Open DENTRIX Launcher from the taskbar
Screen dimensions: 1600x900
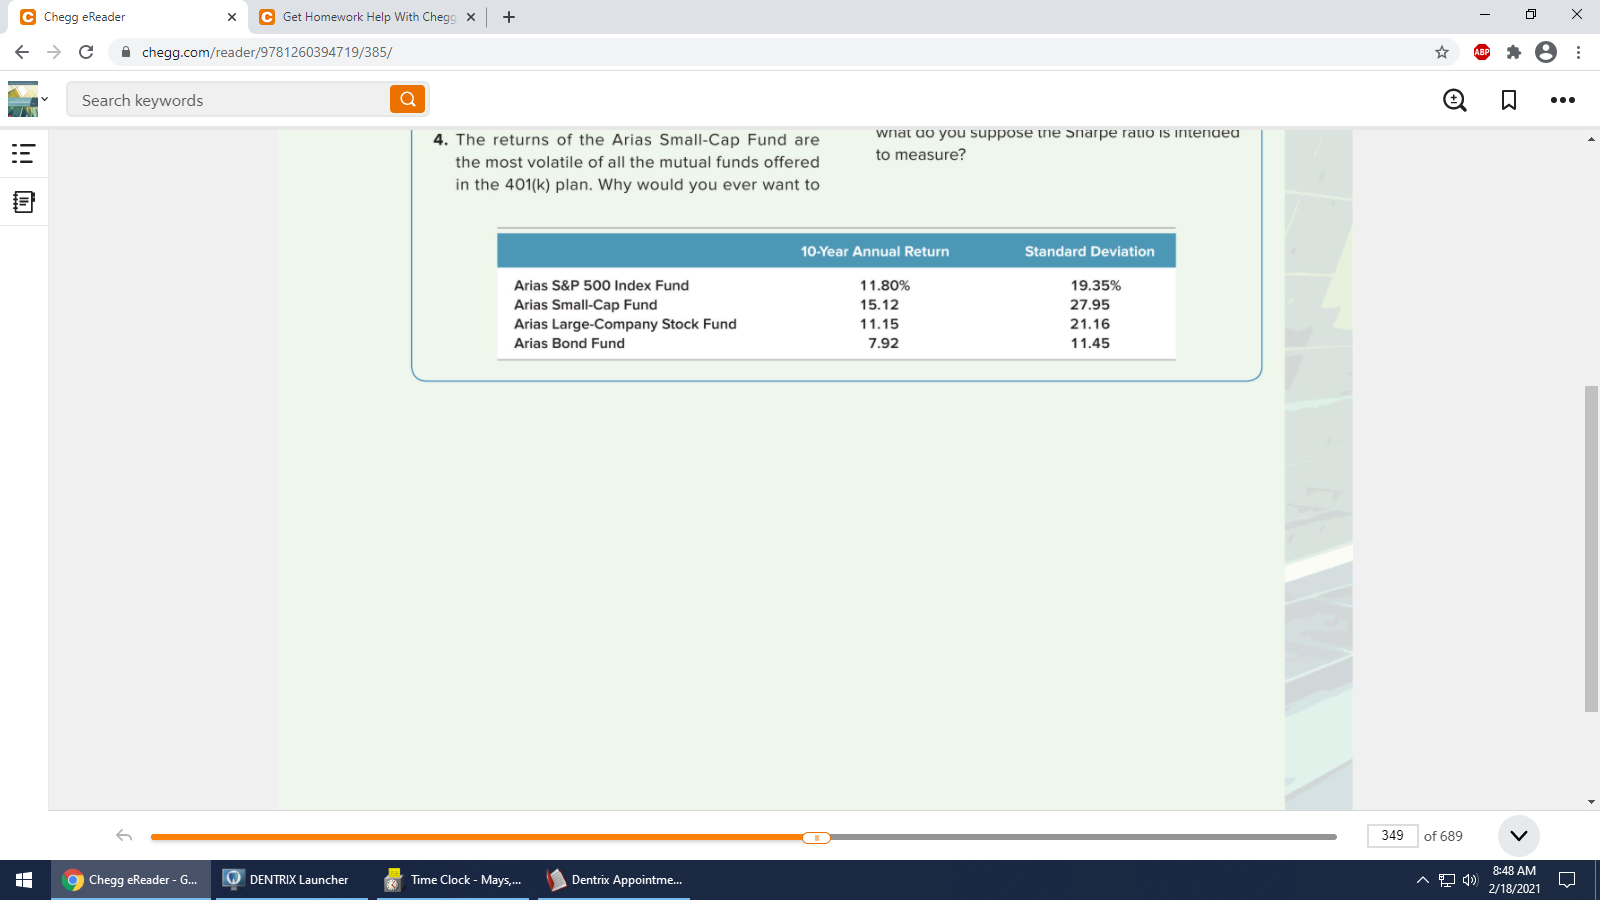click(x=291, y=880)
